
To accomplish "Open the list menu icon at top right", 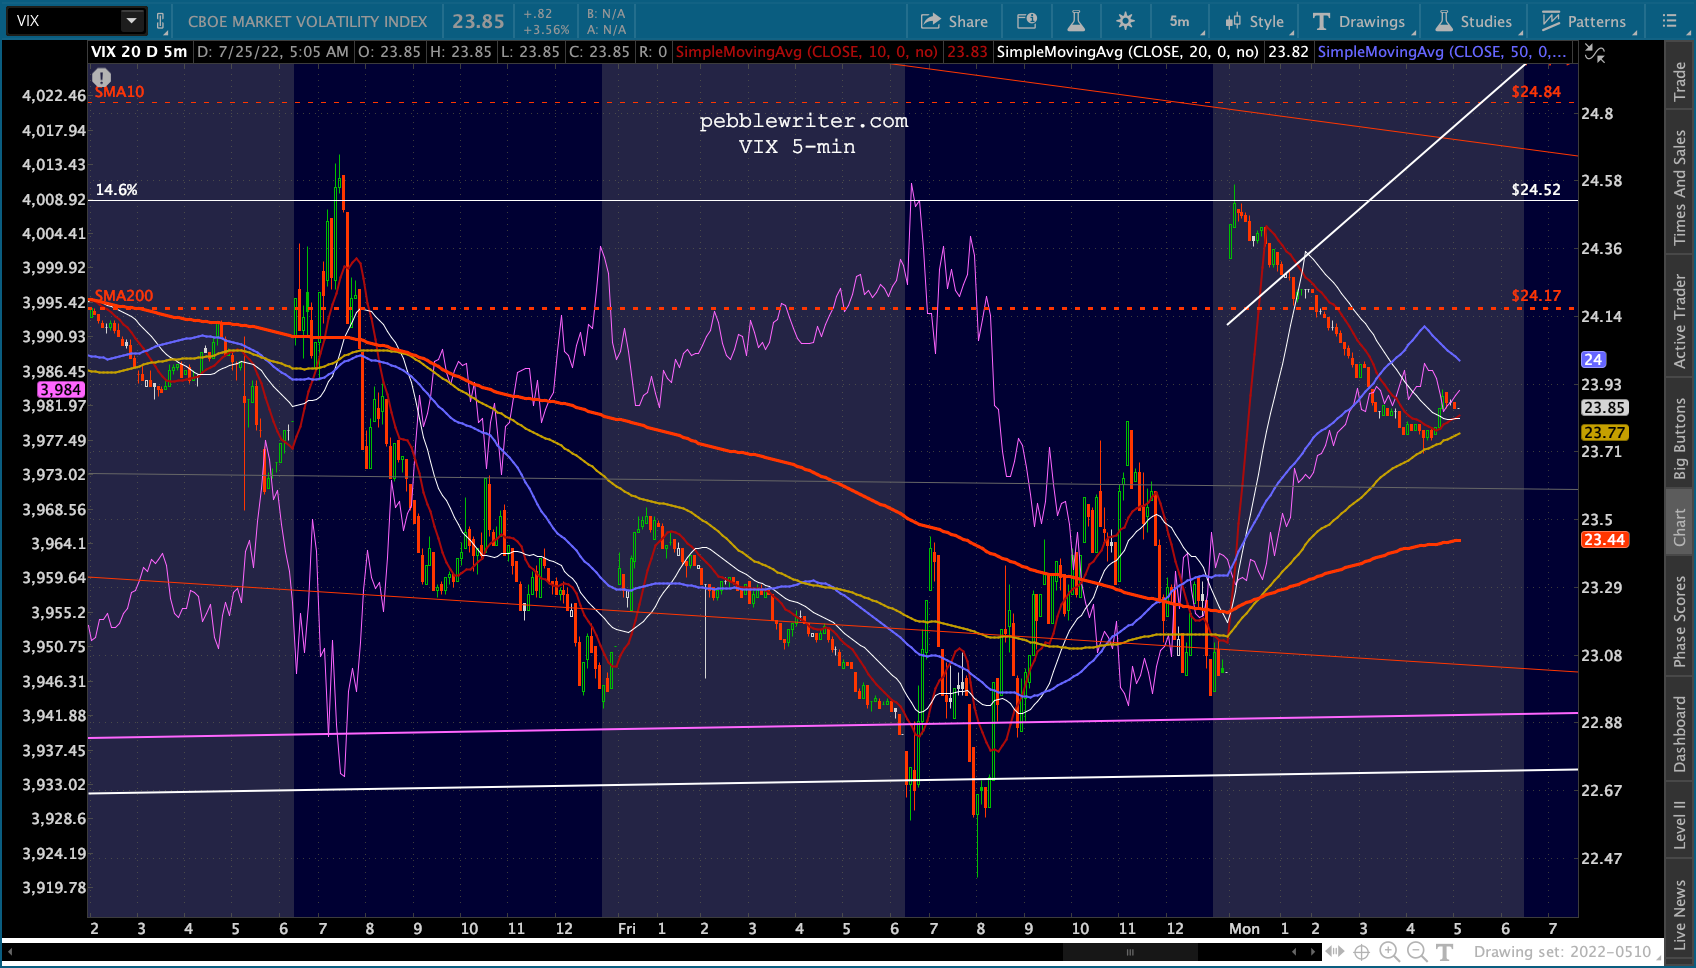I will point(1669,21).
